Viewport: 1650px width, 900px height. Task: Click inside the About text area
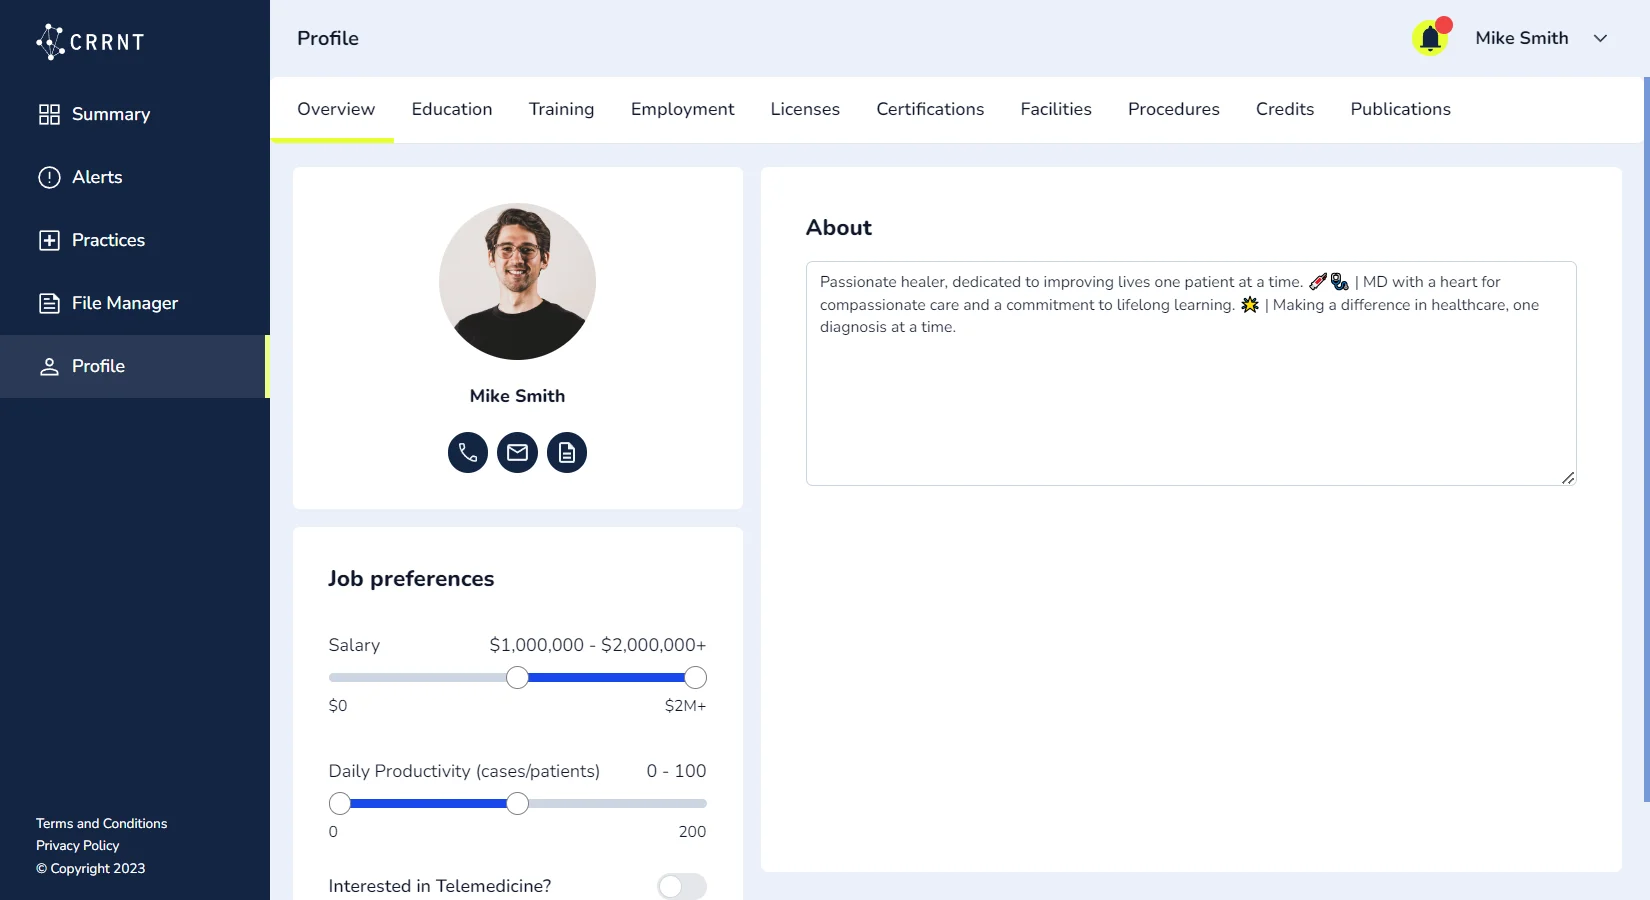click(x=1190, y=400)
